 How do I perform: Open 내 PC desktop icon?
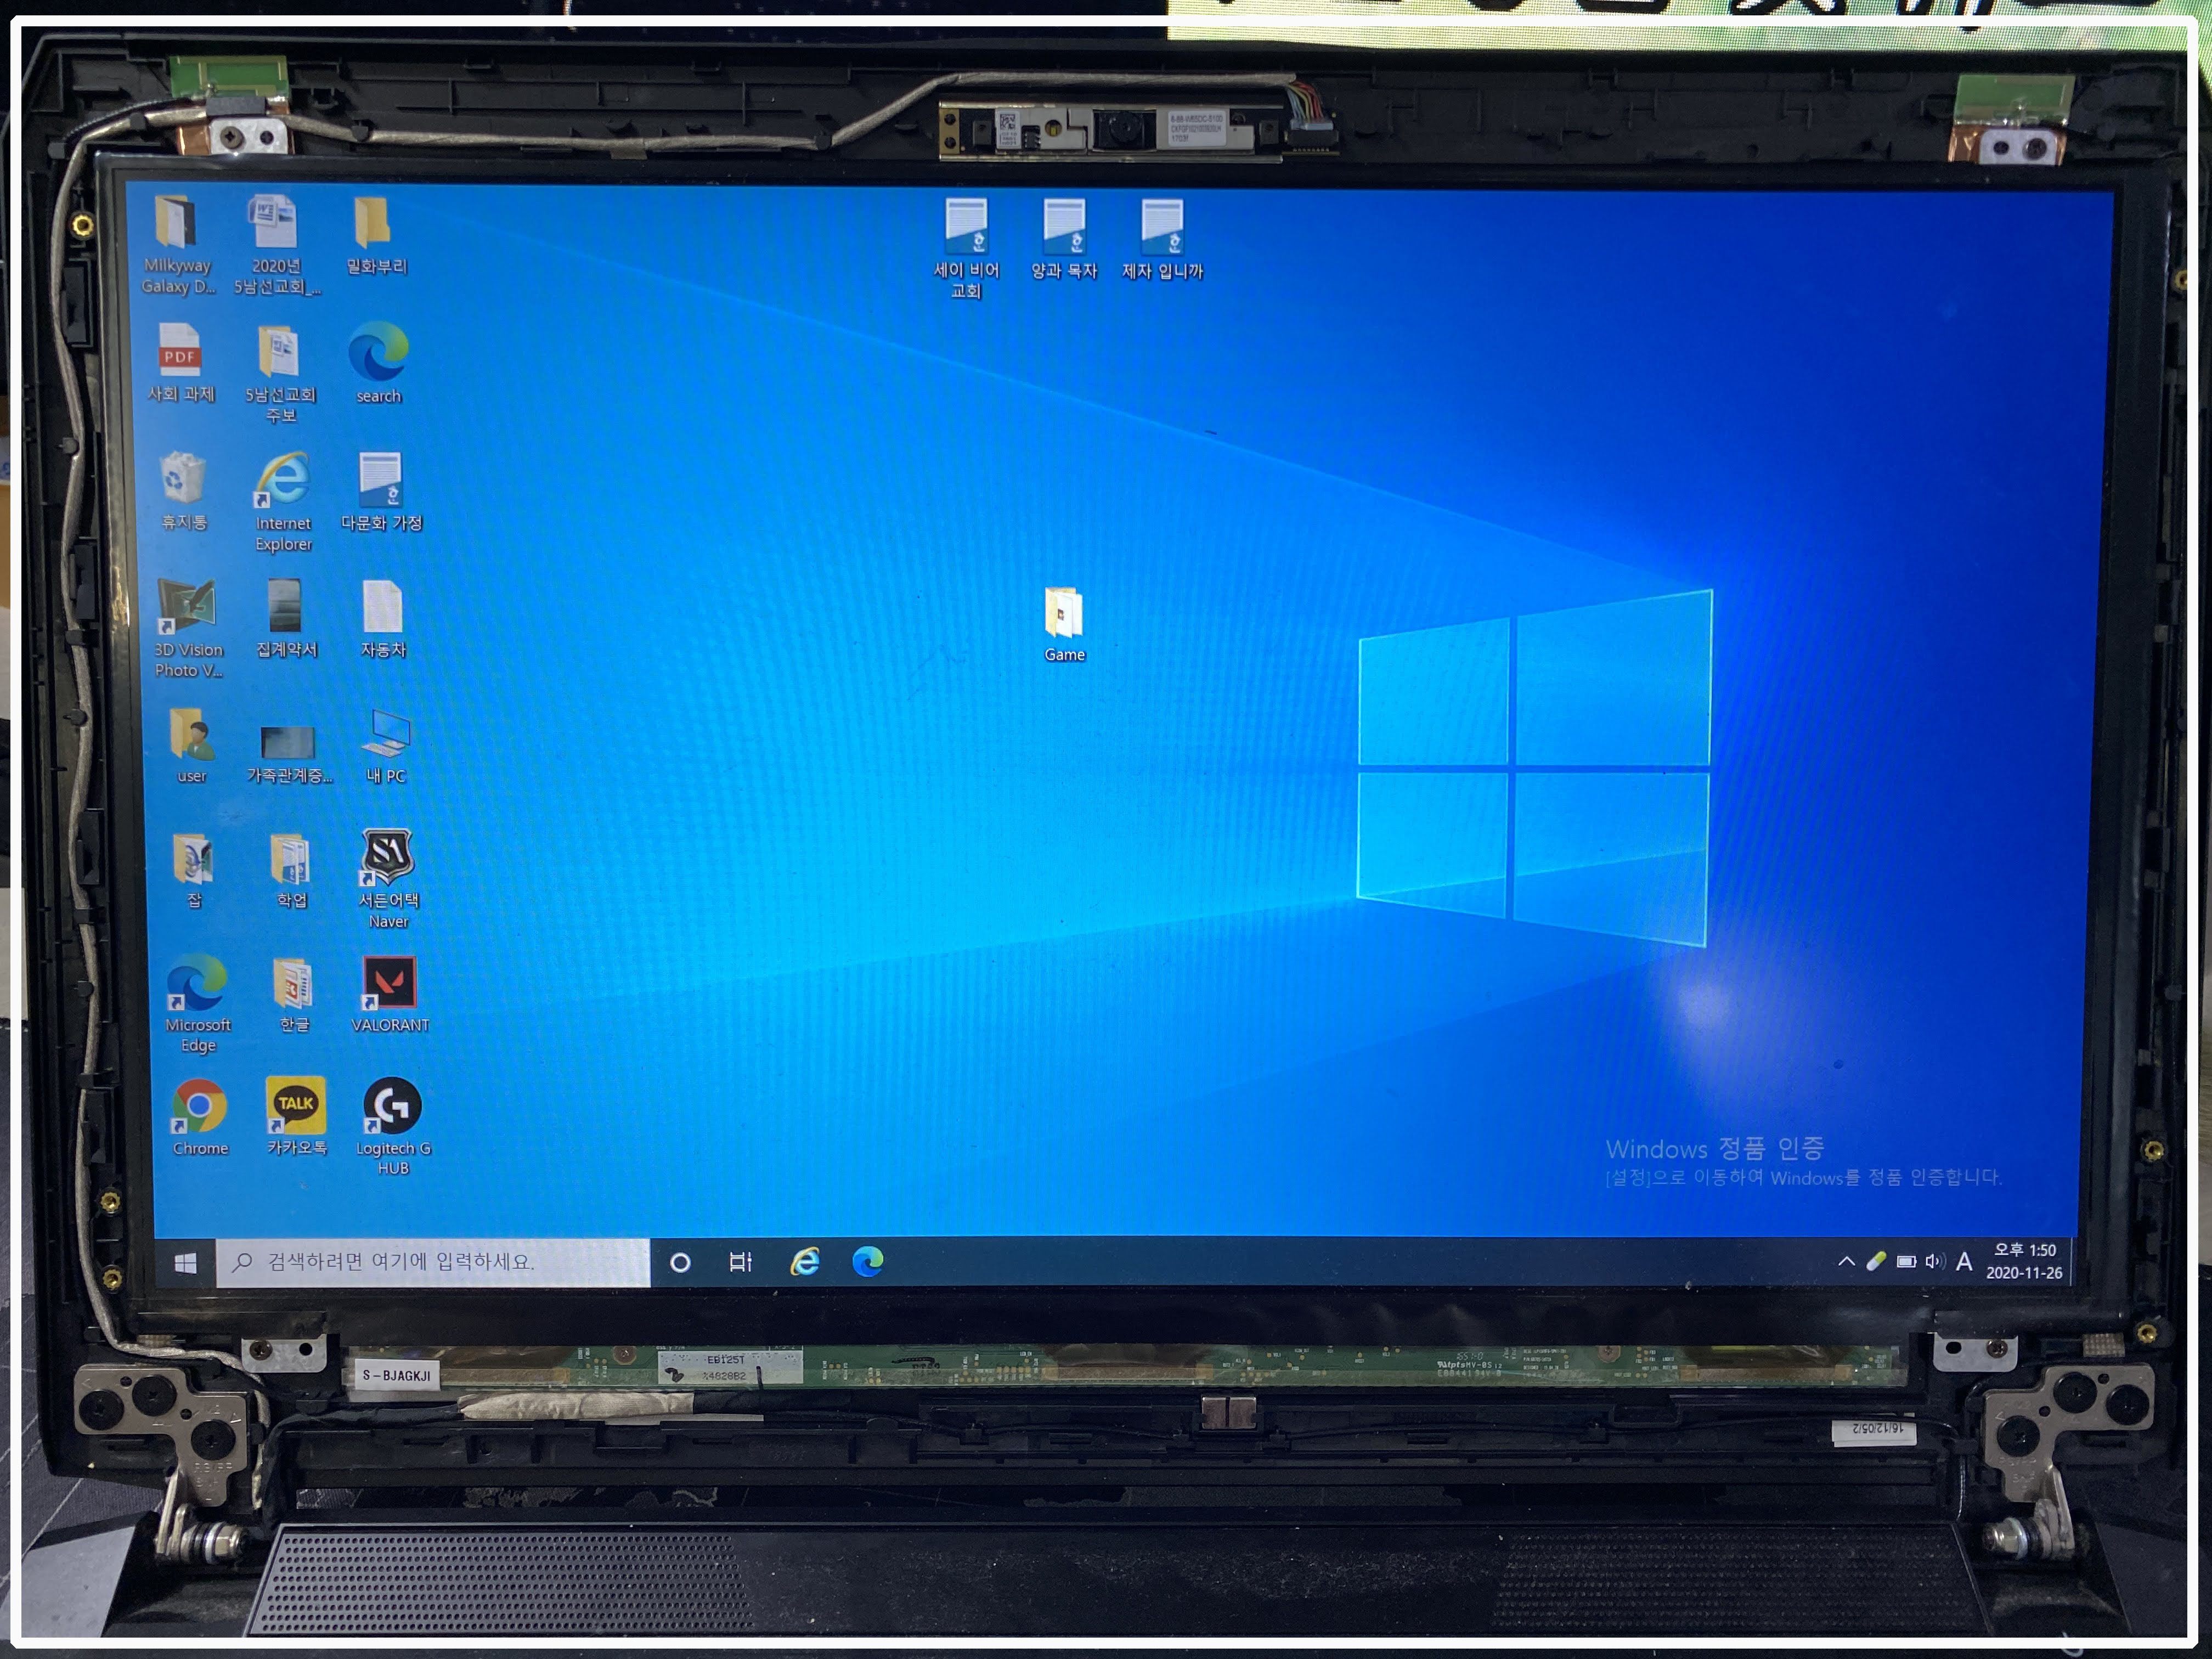[385, 735]
